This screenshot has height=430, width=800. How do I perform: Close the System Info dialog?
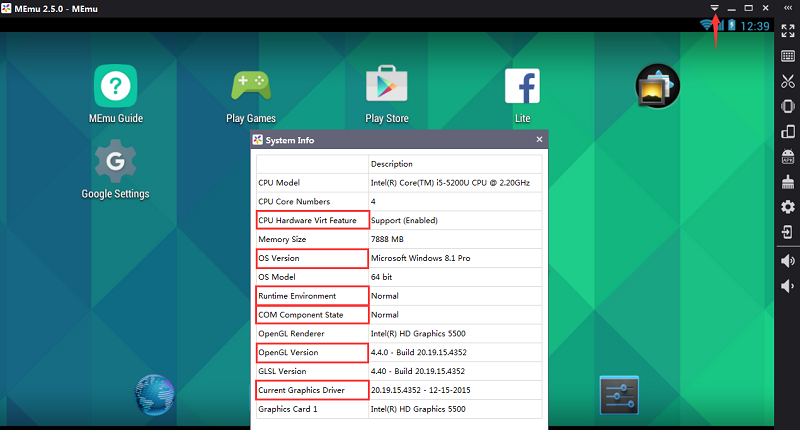[x=540, y=140]
